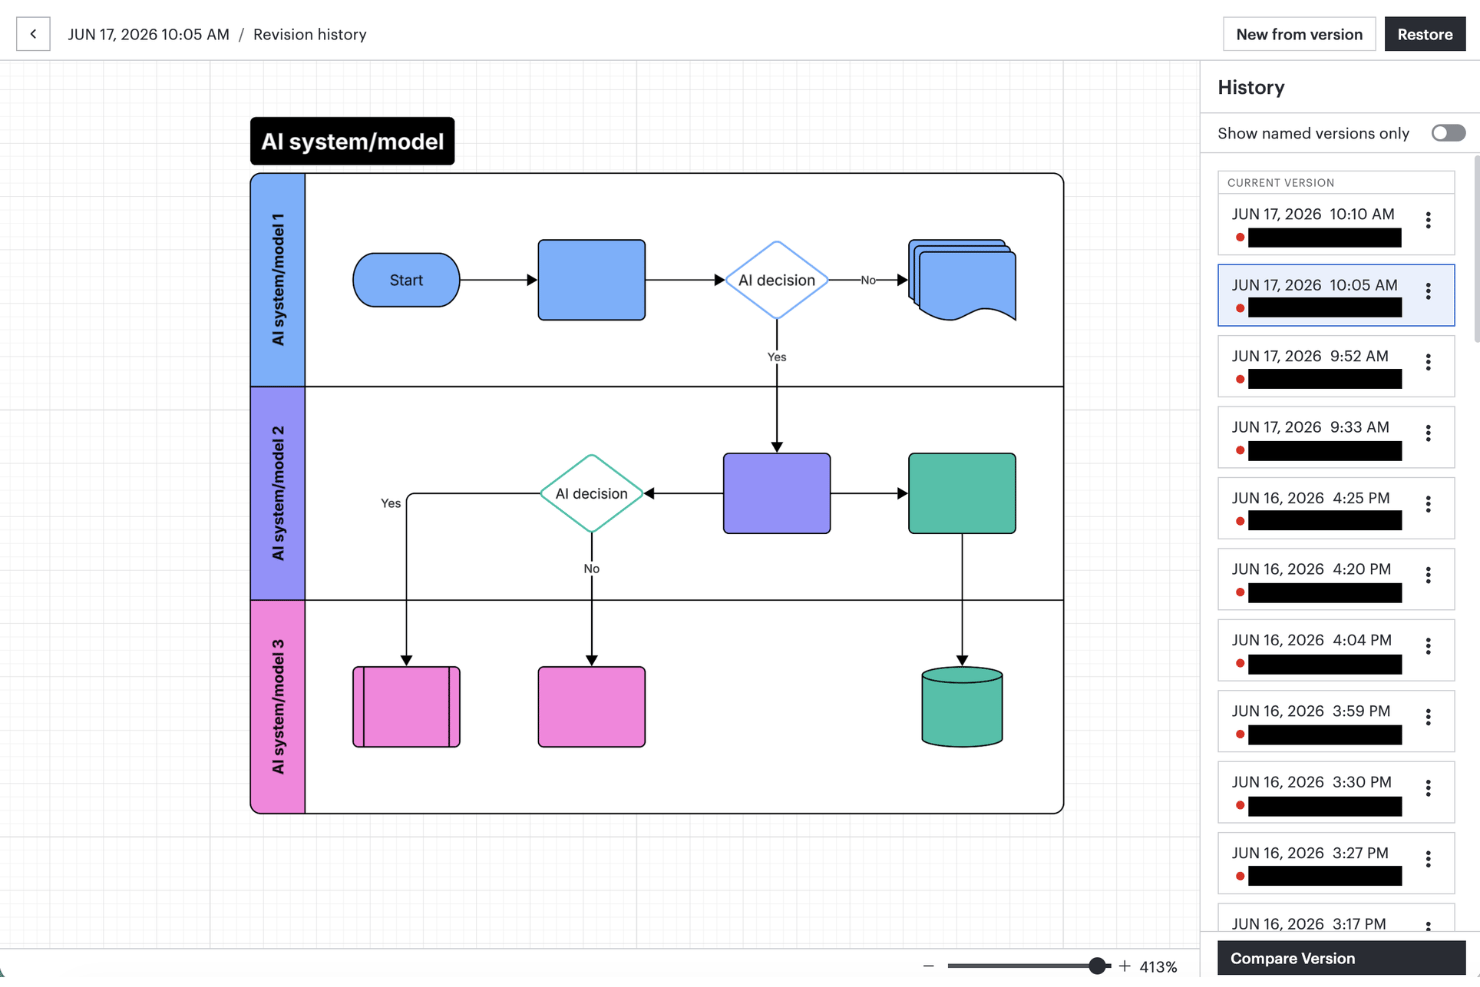Click the pink predefined process shape
Screen dimensions: 1480x987
pyautogui.click(x=406, y=707)
